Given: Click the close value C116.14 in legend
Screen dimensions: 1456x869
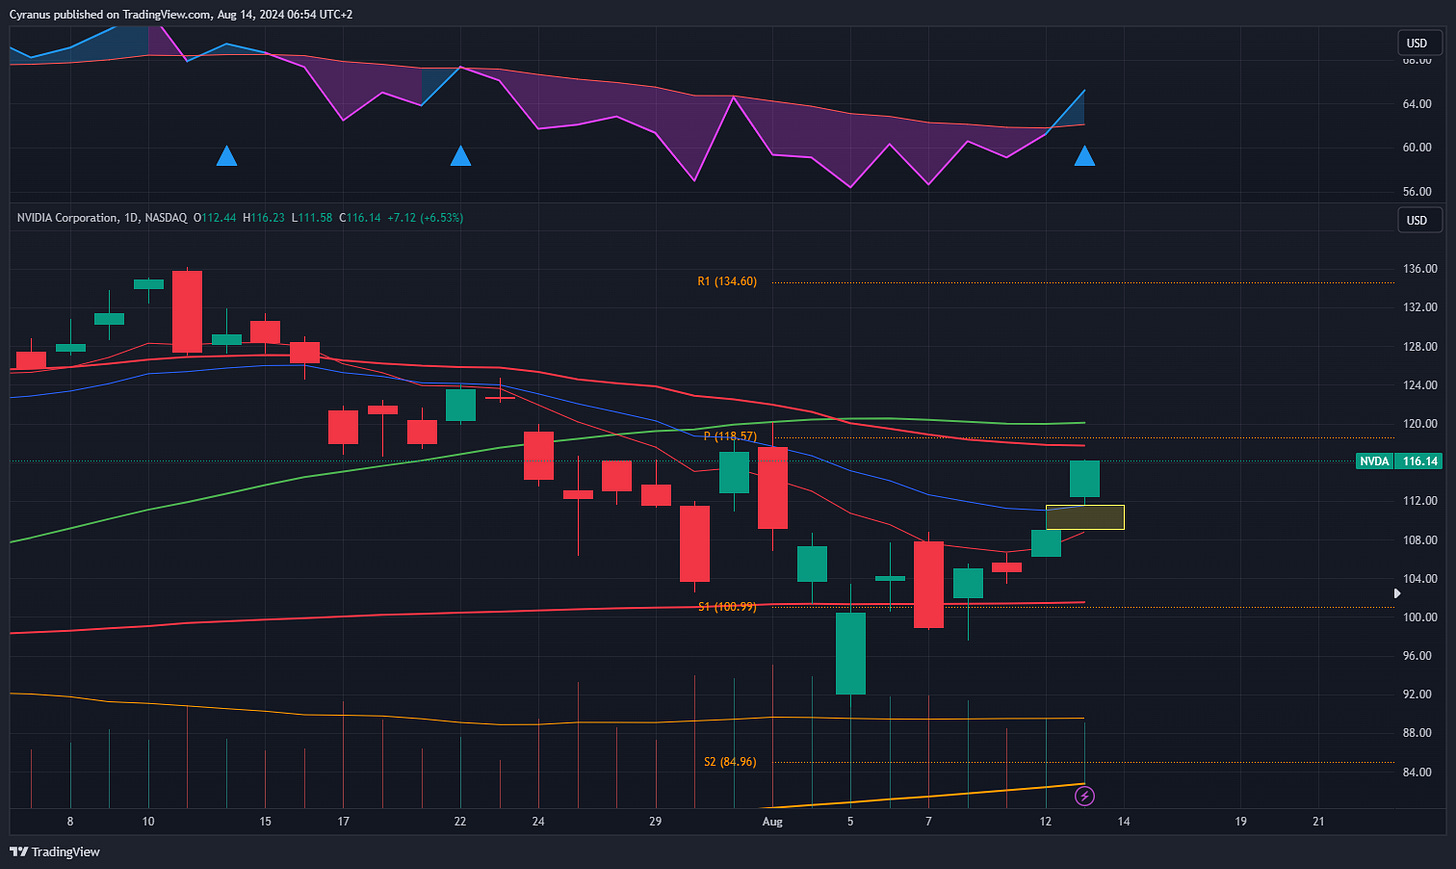Looking at the screenshot, I should coord(360,217).
